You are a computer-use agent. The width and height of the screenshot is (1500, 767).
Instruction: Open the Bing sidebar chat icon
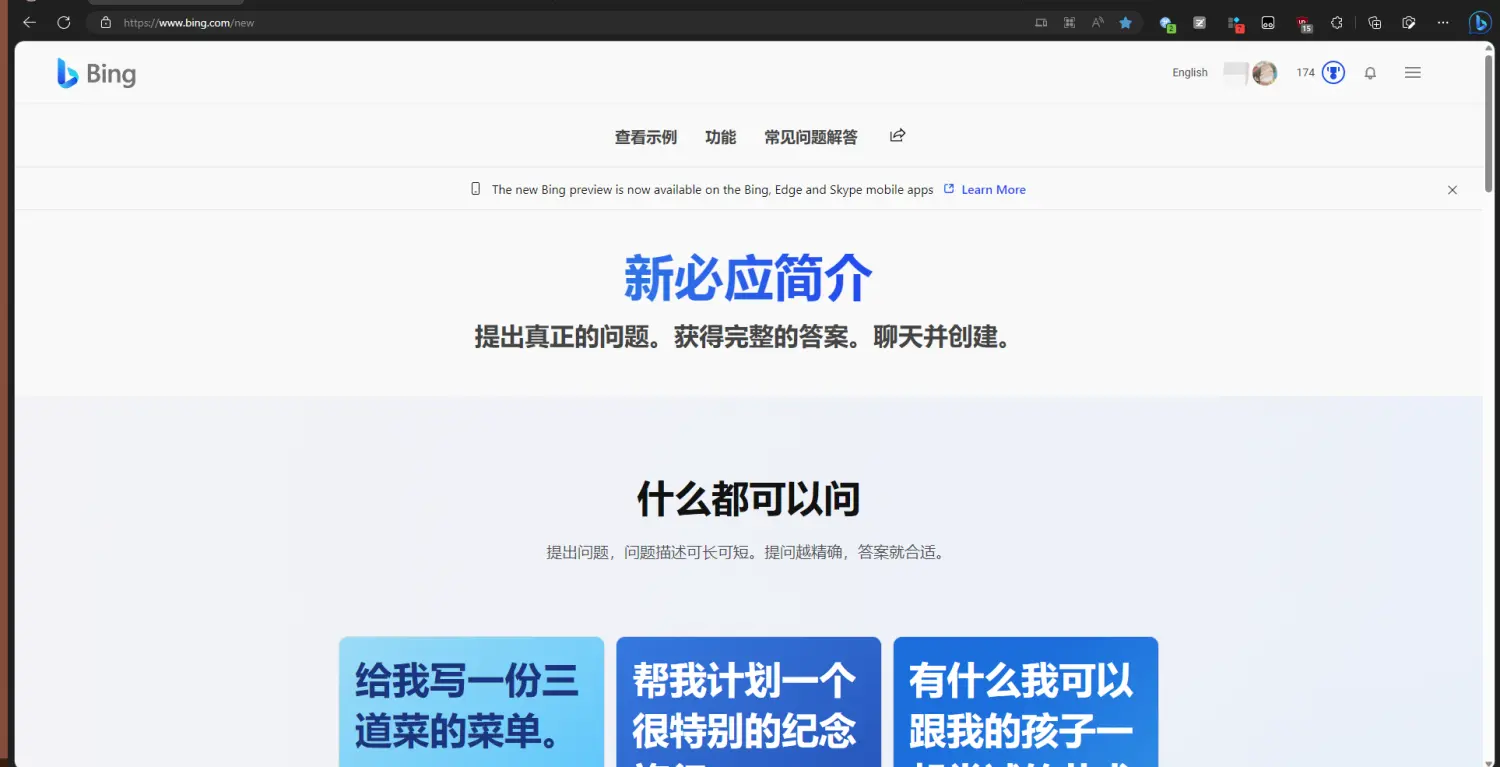coord(1480,22)
